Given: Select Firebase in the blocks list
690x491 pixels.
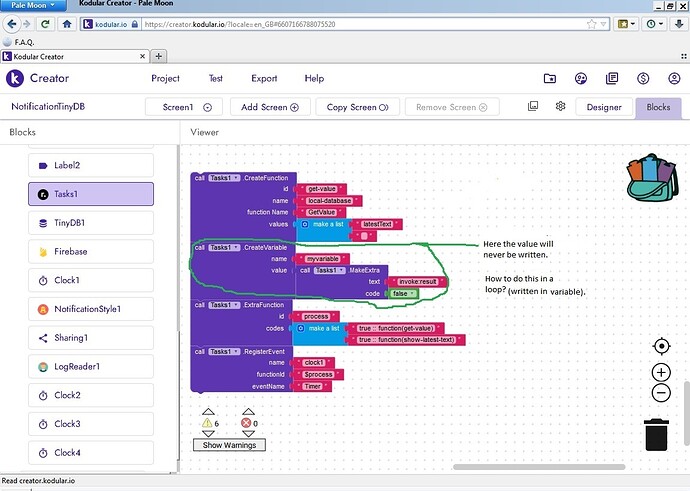Looking at the screenshot, I should coord(91,252).
